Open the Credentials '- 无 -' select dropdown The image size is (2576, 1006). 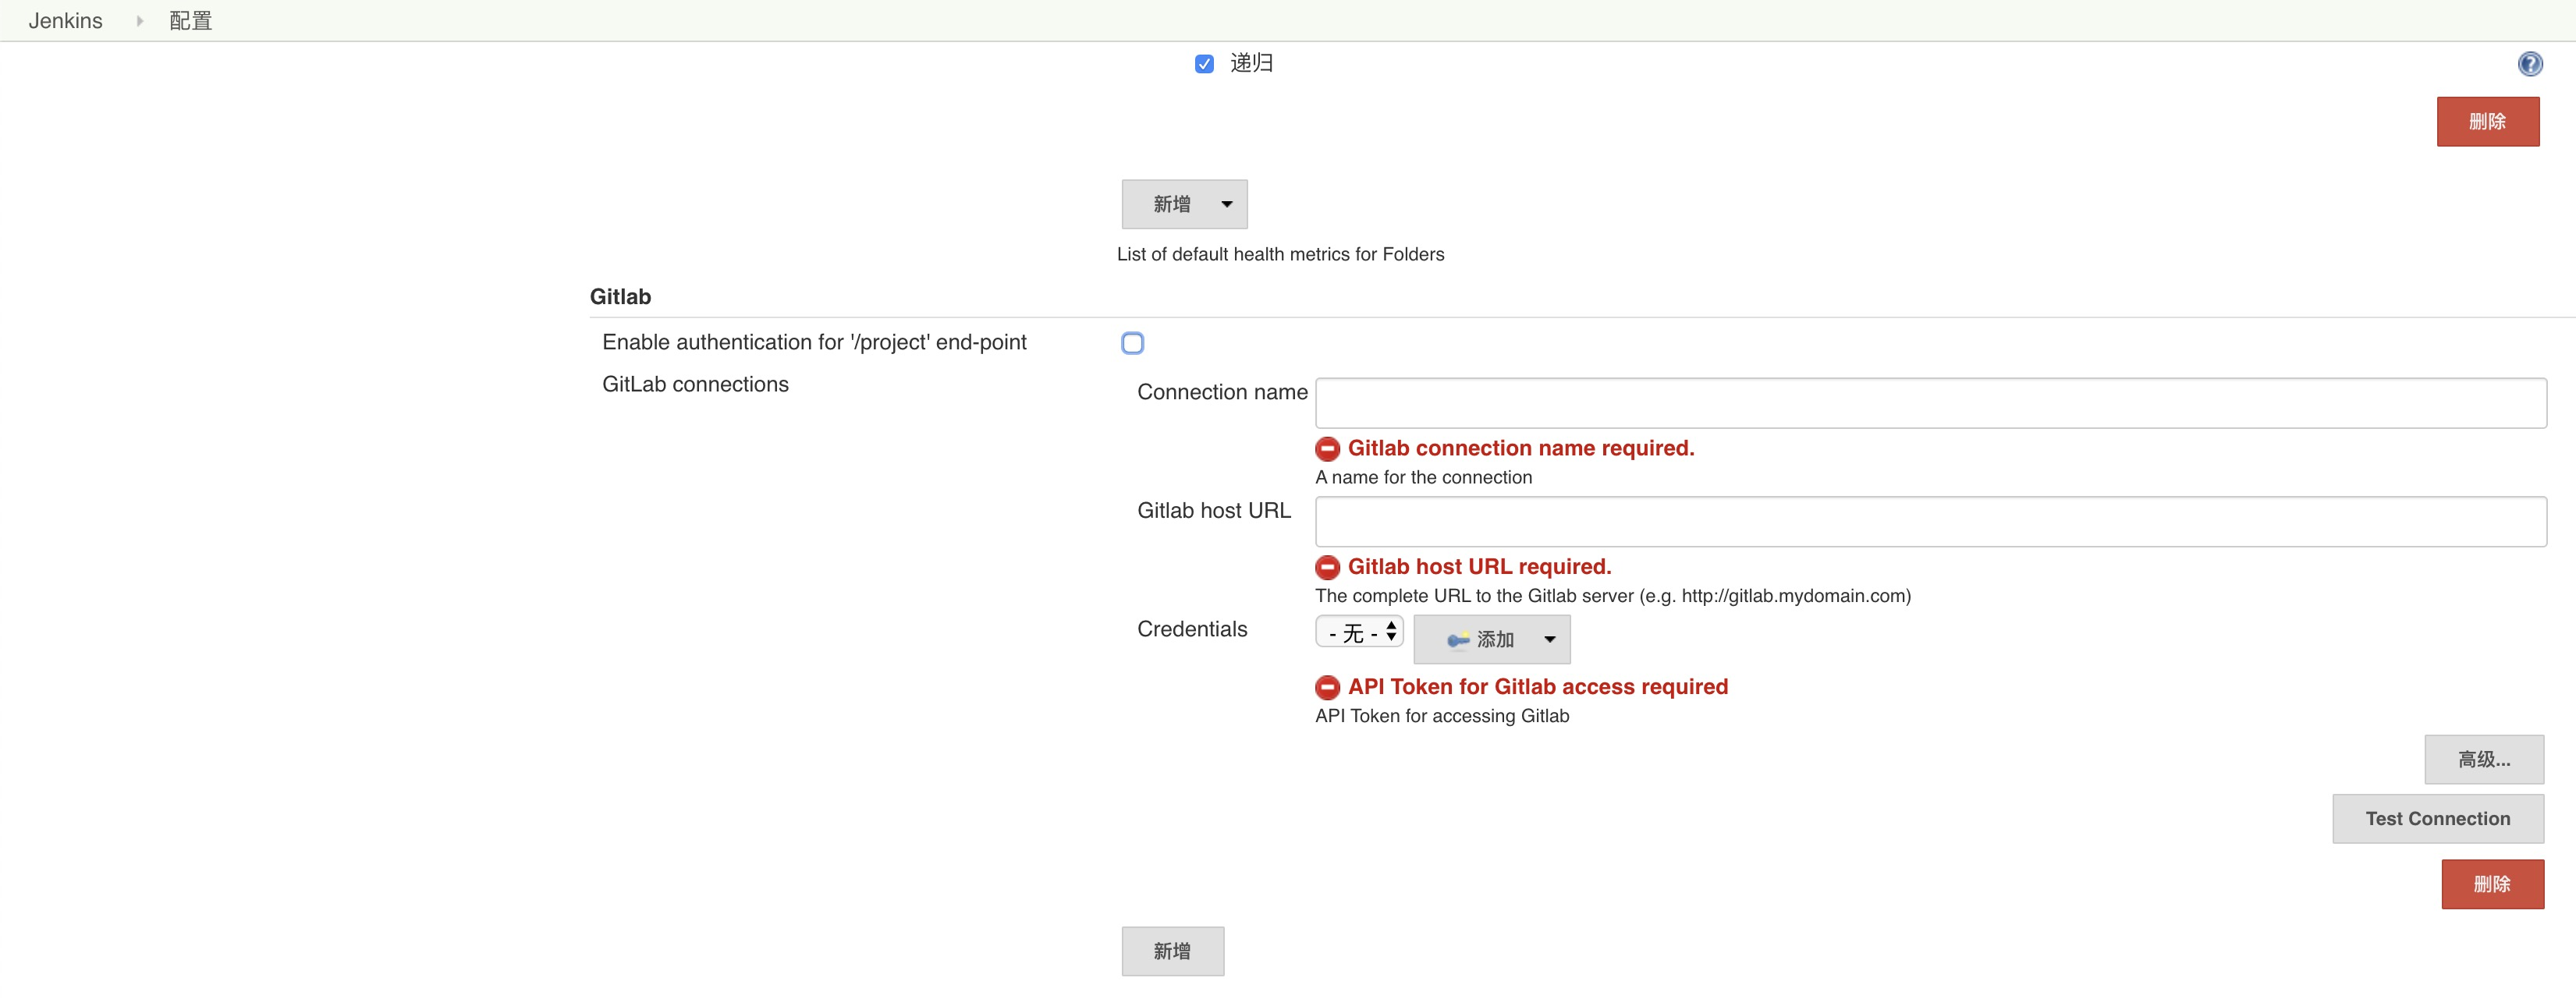1359,632
